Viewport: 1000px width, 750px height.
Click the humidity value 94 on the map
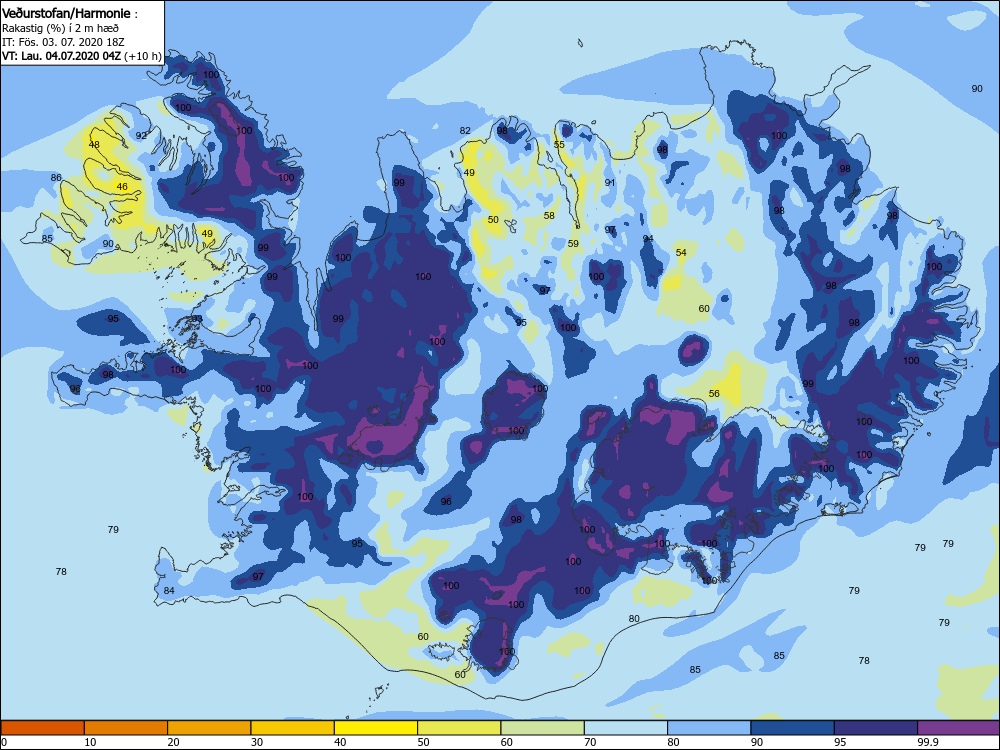(x=648, y=239)
